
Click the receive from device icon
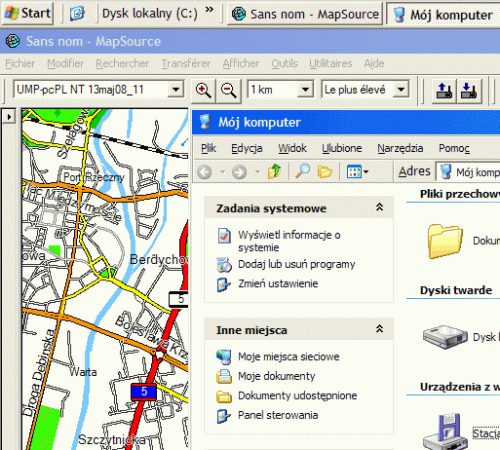pyautogui.click(x=469, y=91)
